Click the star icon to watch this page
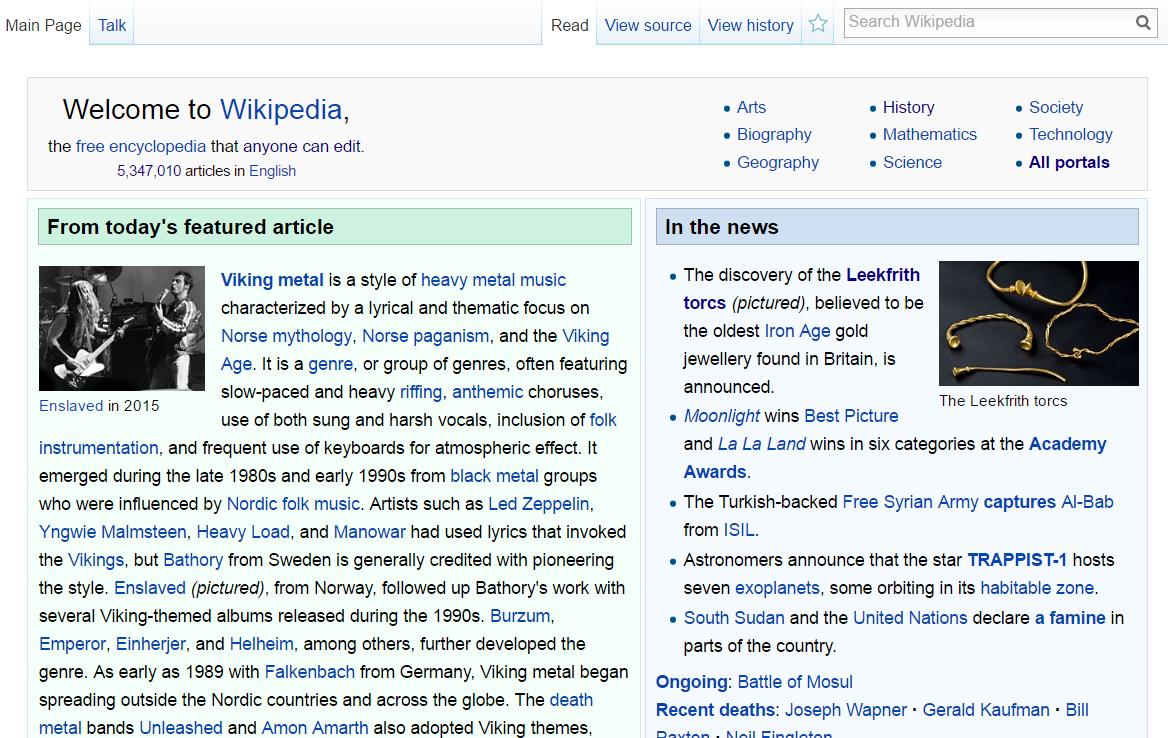Viewport: 1168px width, 738px height. point(818,22)
